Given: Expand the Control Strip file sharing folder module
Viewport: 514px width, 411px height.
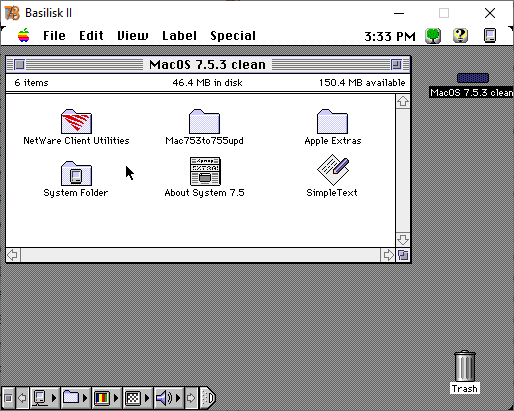Looking at the screenshot, I should [x=75, y=398].
